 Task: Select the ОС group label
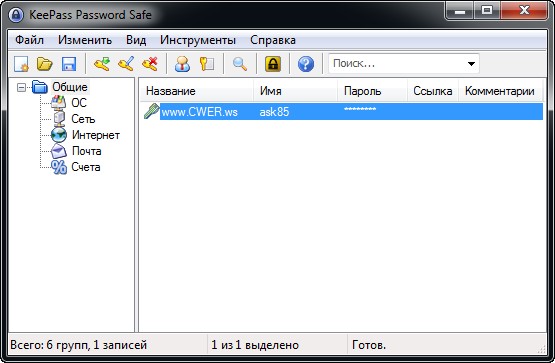click(79, 103)
